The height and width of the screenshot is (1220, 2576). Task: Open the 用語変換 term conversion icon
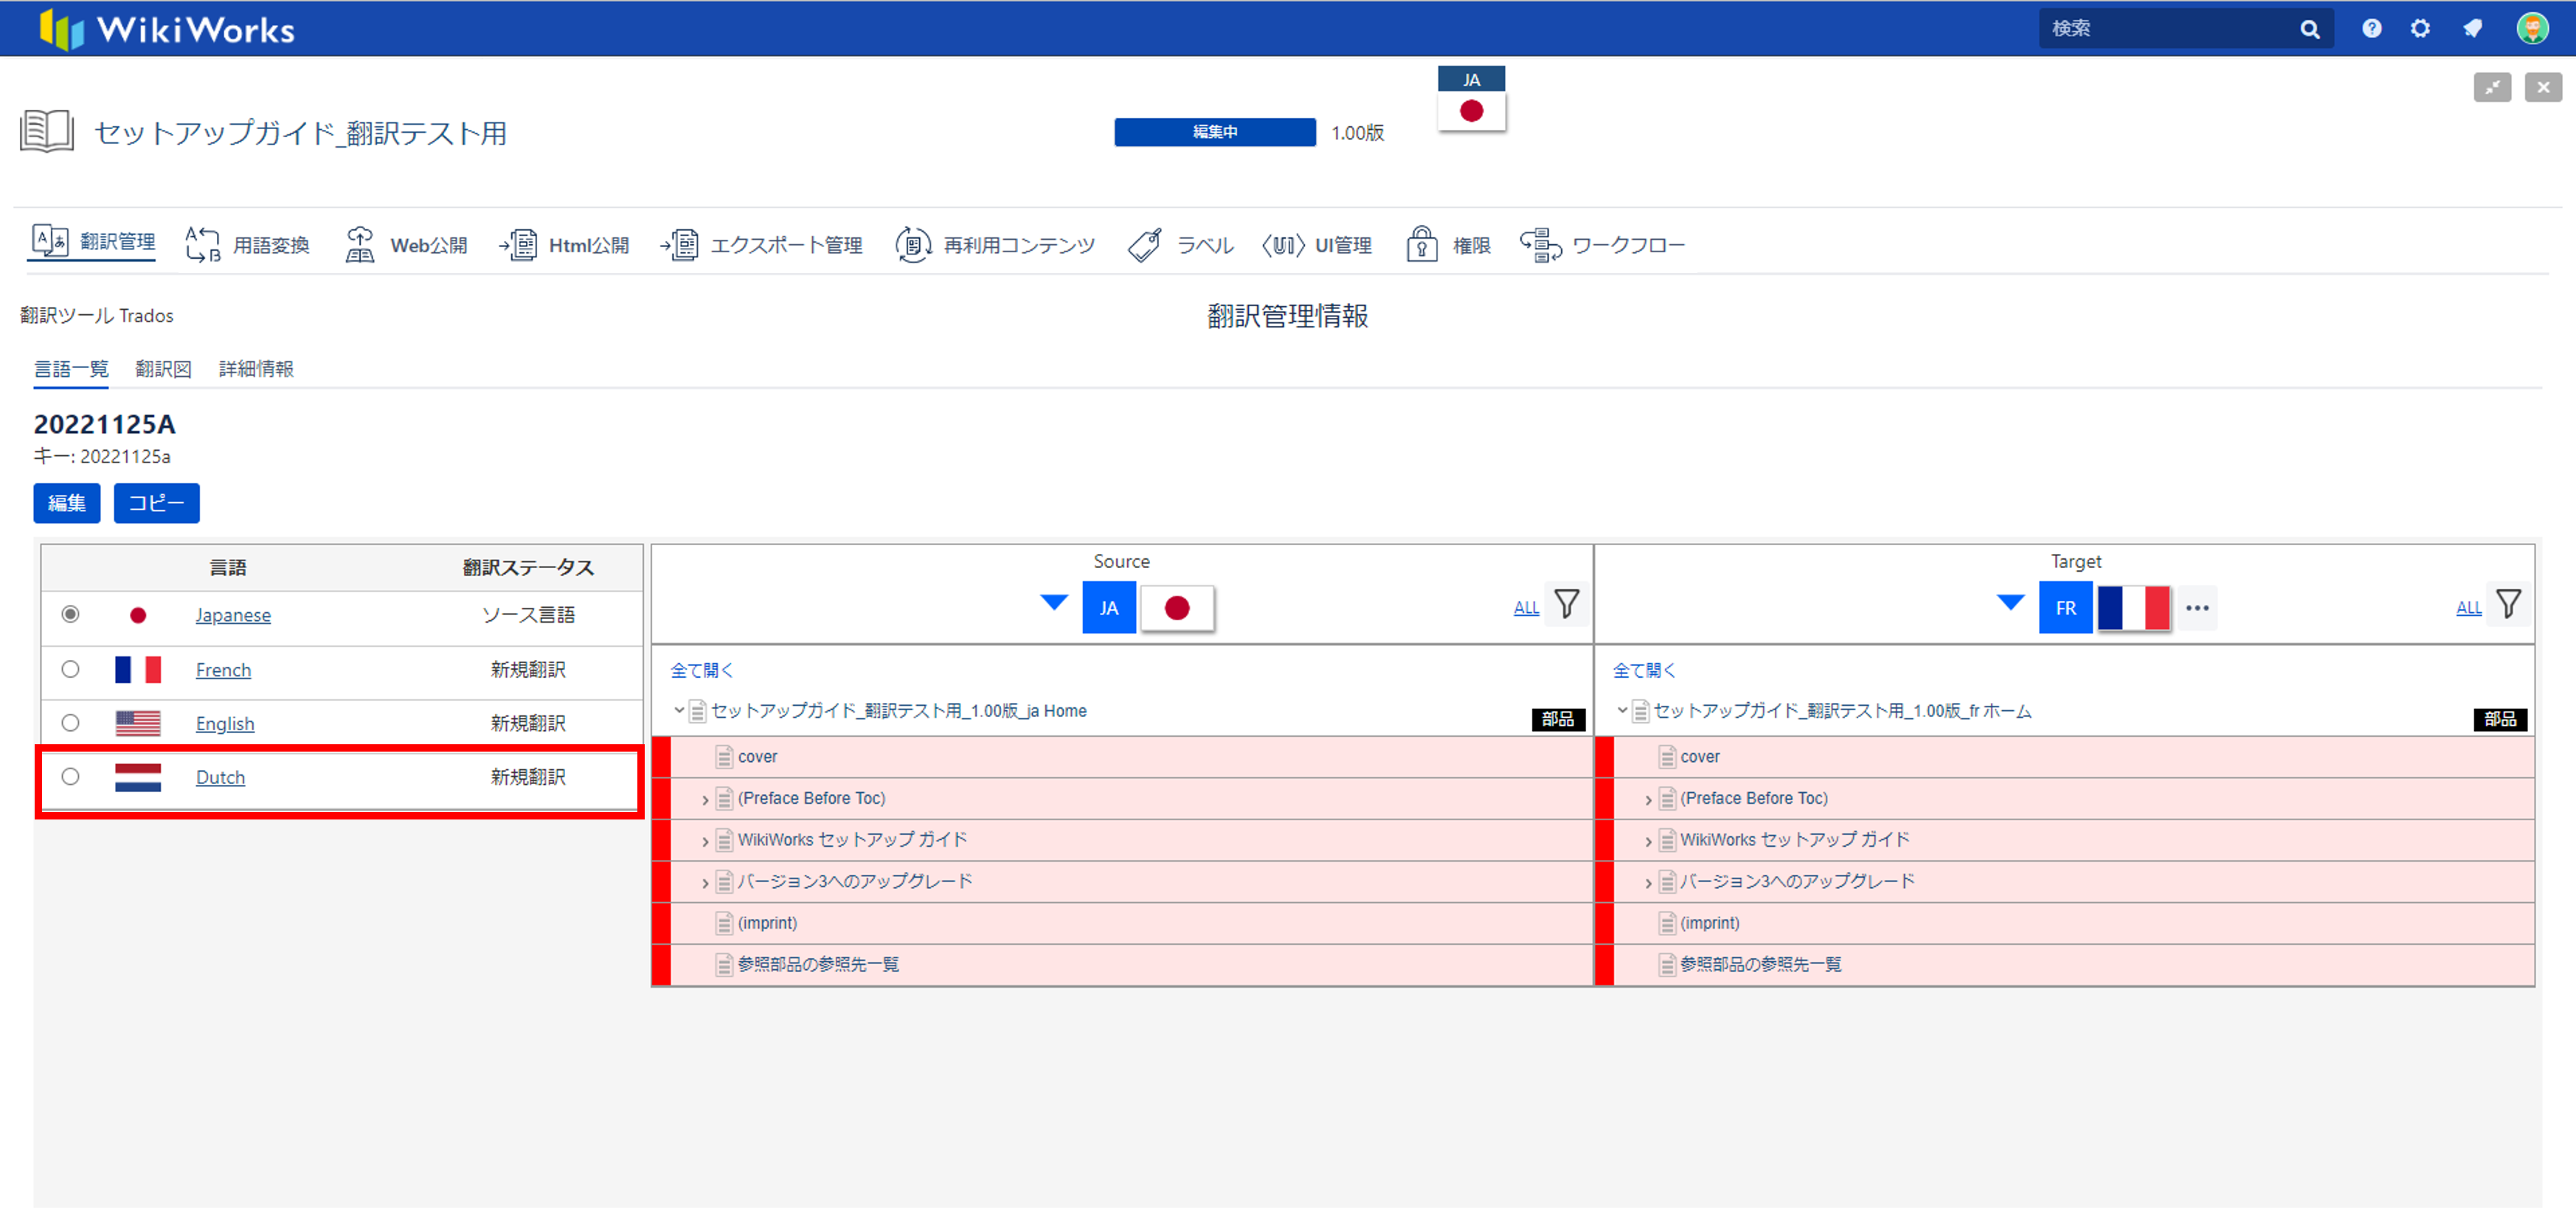click(x=203, y=245)
